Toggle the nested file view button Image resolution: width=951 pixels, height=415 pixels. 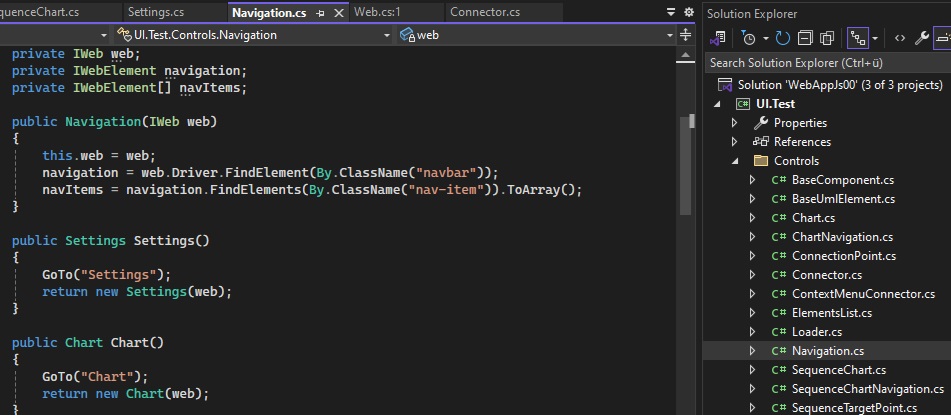click(x=857, y=39)
